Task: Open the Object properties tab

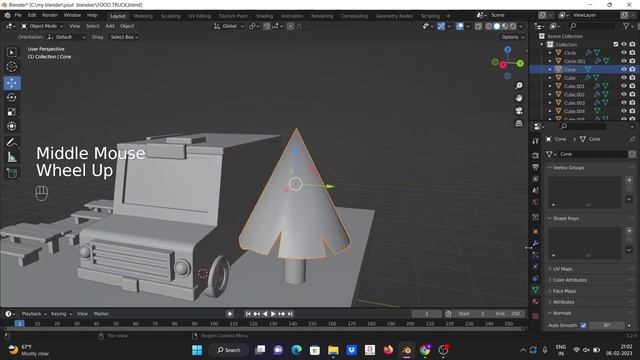Action: (536, 232)
